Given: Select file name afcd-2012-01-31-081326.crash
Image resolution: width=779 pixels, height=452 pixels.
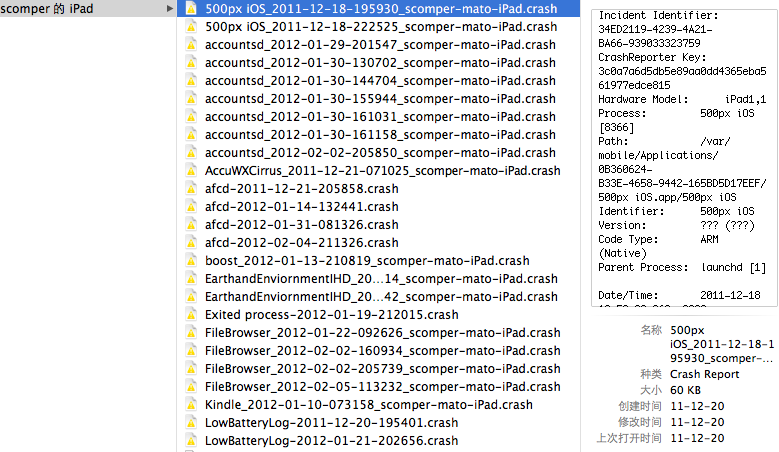Looking at the screenshot, I should (302, 225).
